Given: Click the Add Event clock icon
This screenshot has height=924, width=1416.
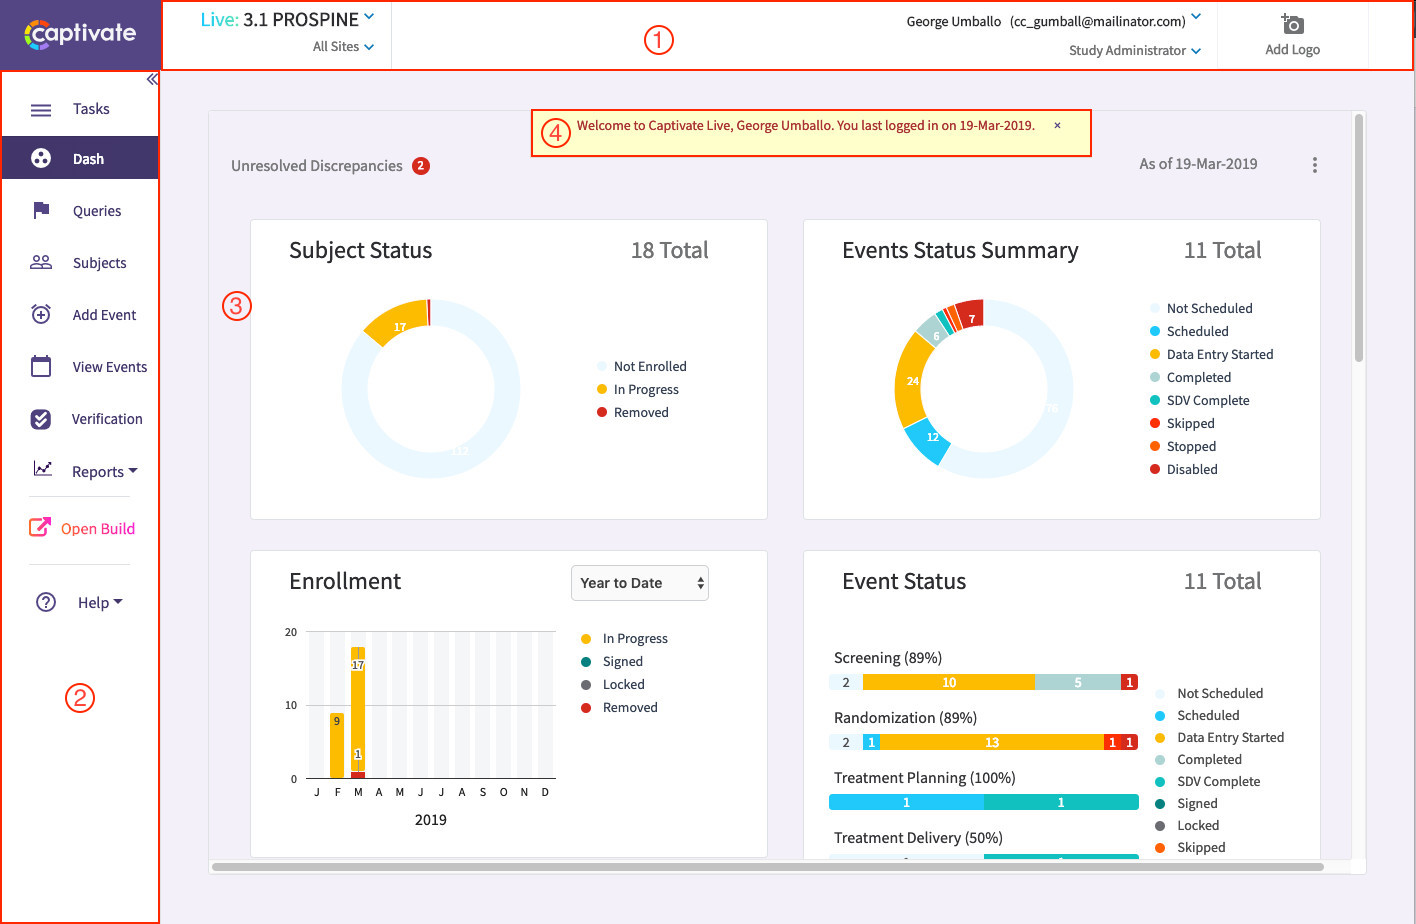Looking at the screenshot, I should point(41,314).
